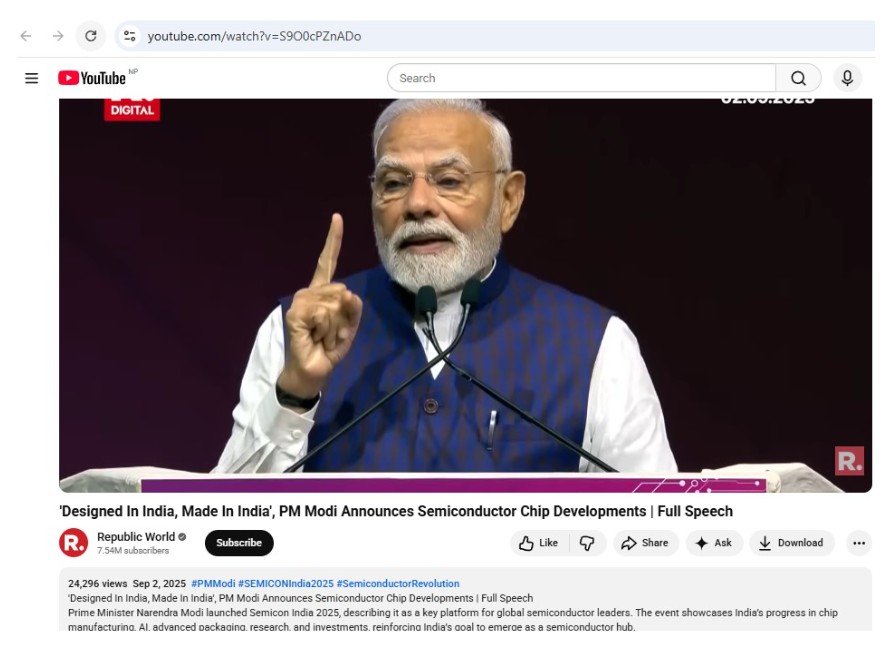Reload the page in browser
Screen dimensions: 883x653
point(90,36)
